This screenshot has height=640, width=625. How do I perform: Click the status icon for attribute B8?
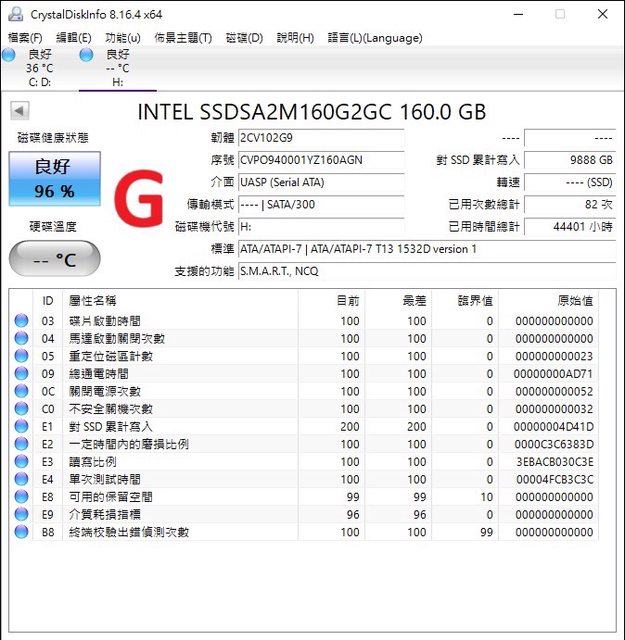click(x=21, y=532)
